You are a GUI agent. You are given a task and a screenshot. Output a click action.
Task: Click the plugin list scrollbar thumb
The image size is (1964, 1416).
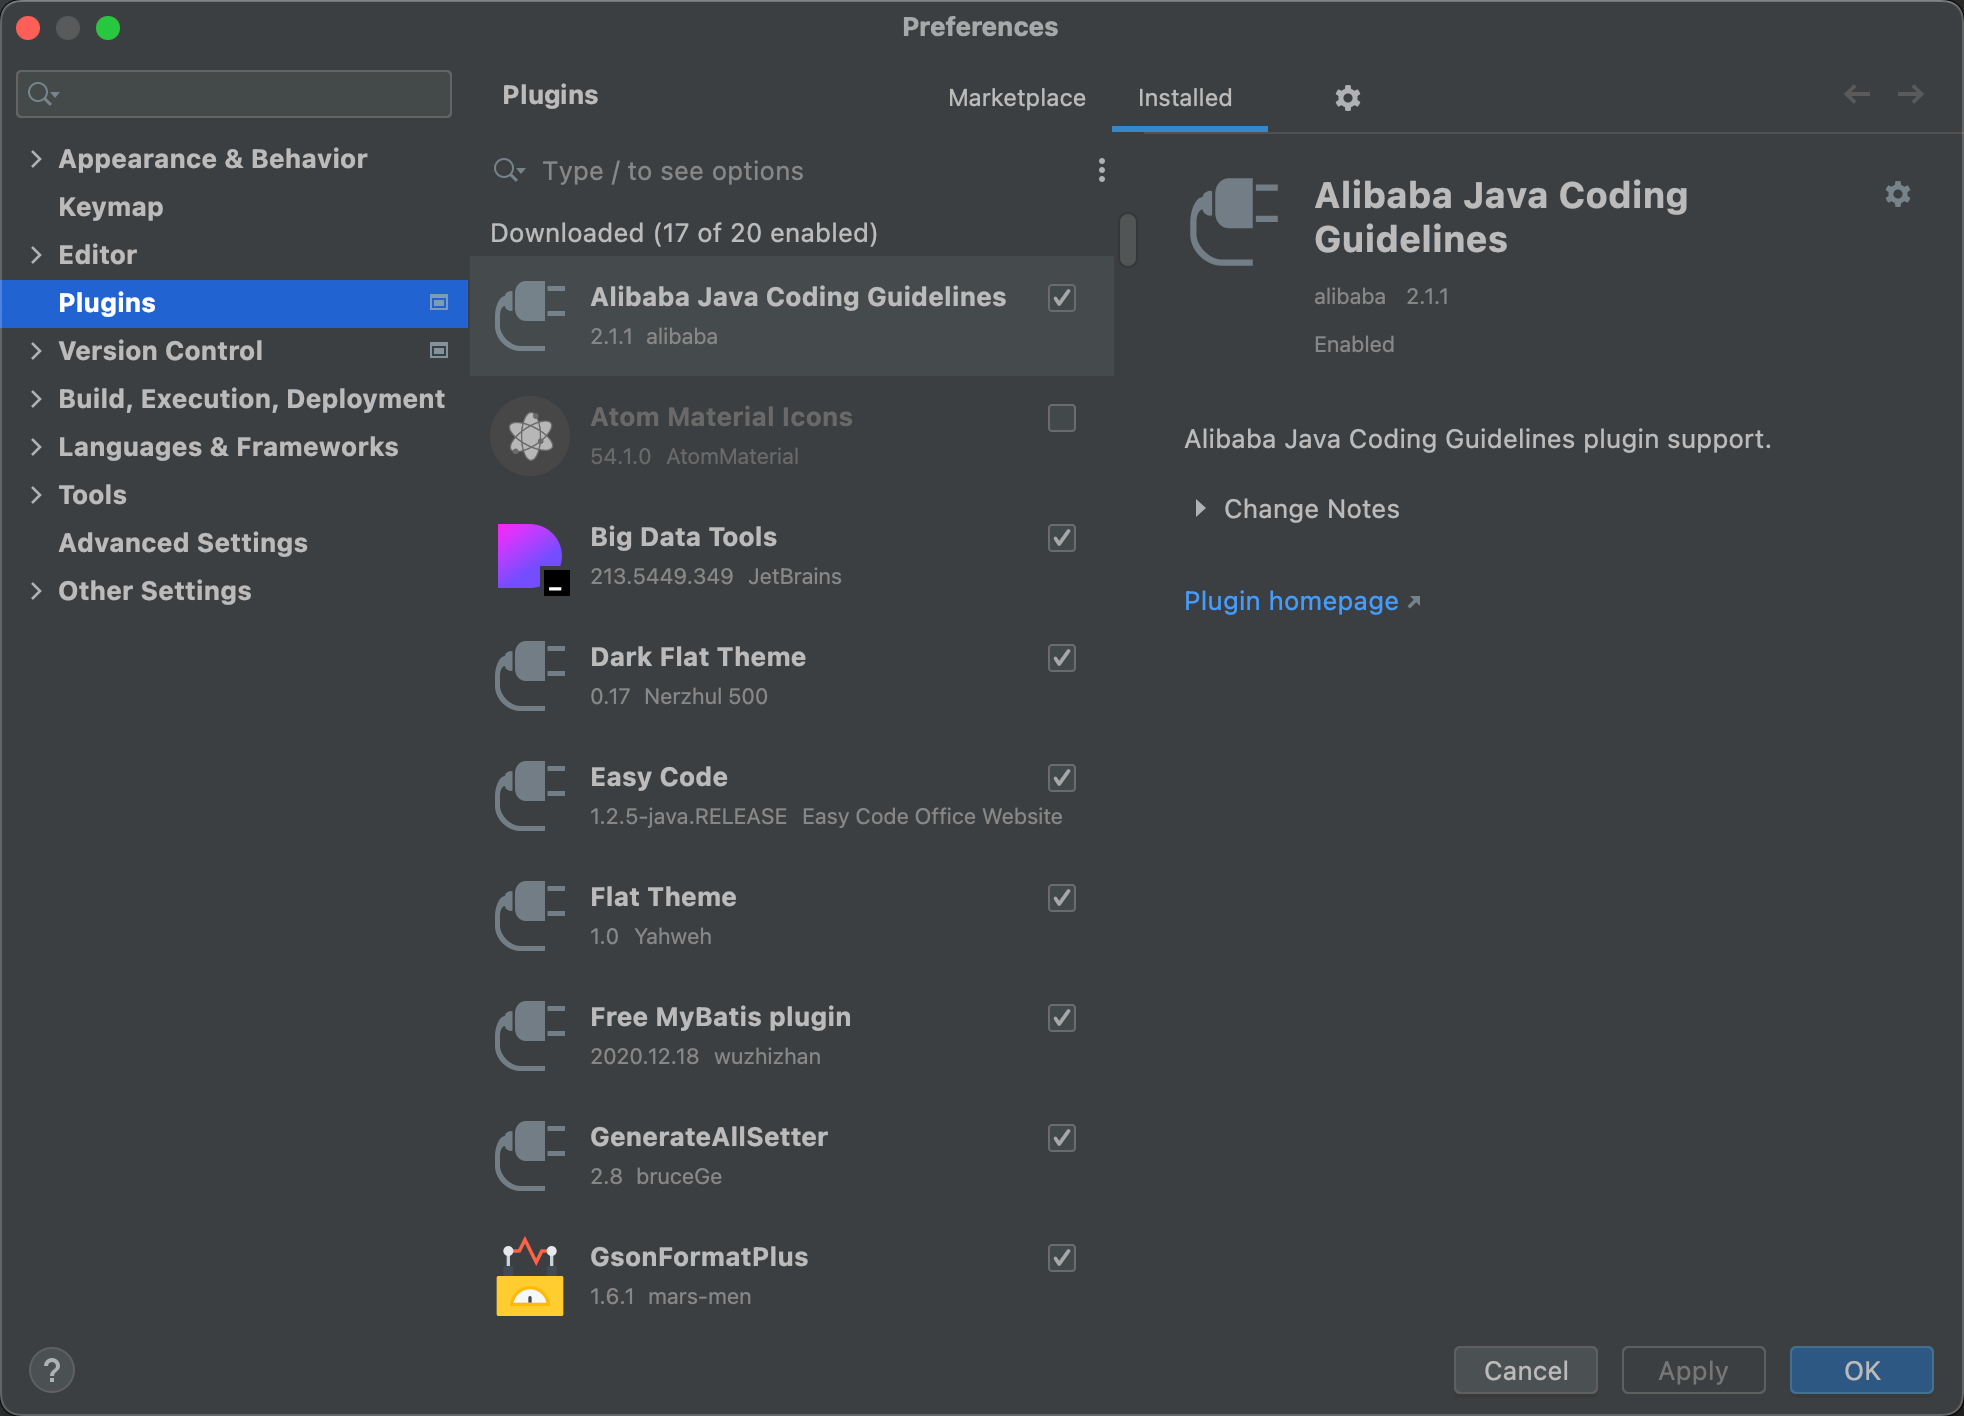[1127, 240]
